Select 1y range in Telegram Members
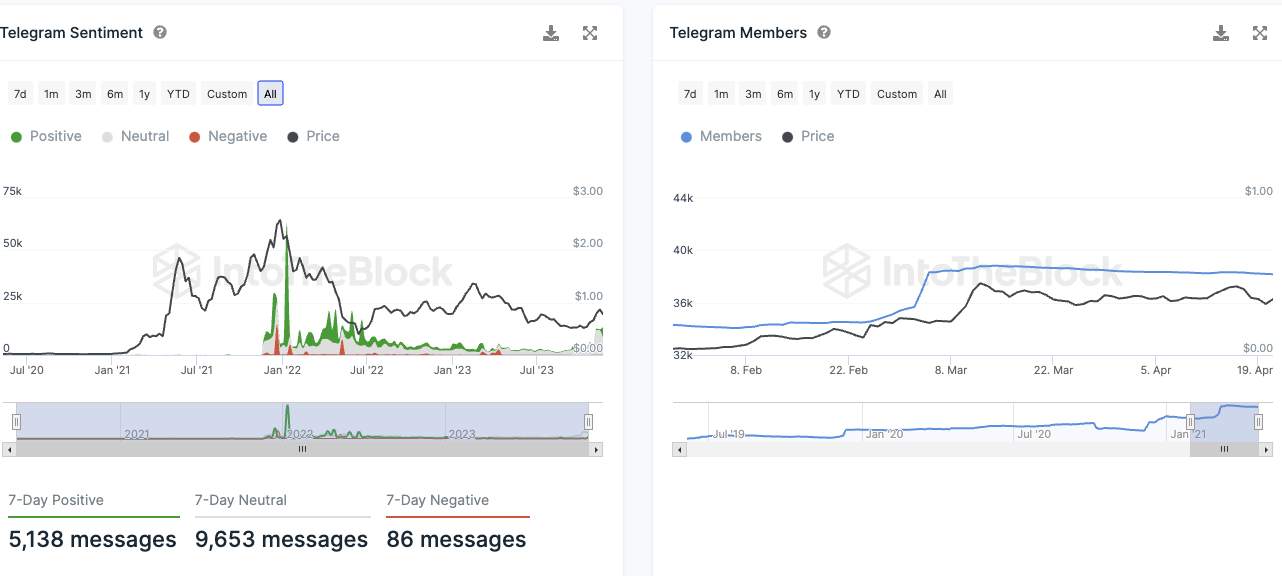This screenshot has width=1282, height=576. pyautogui.click(x=815, y=94)
